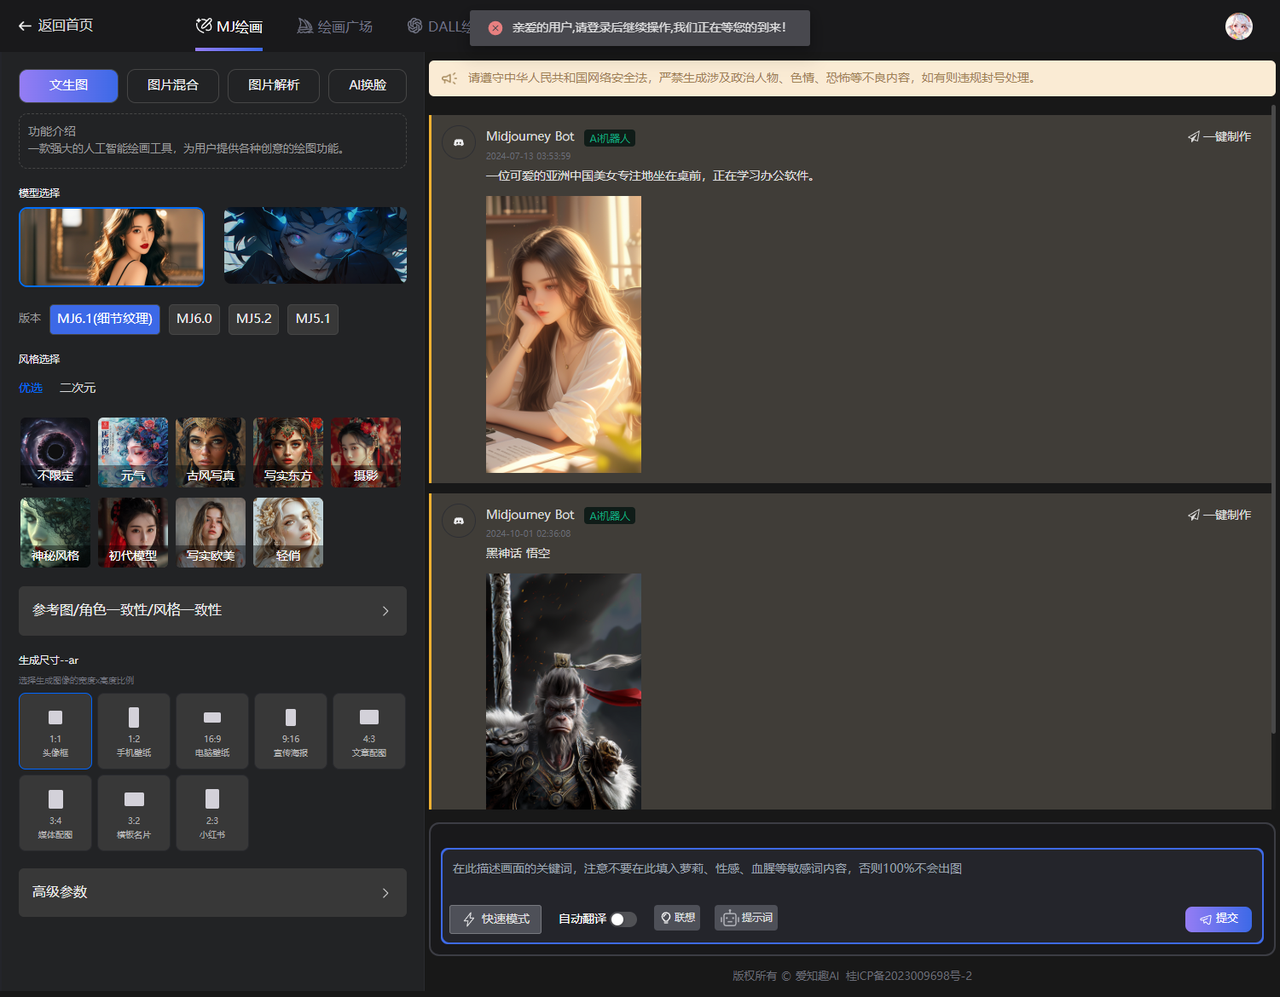Select the 图片解析 mode button
Screen dimensions: 1280x997
pyautogui.click(x=274, y=85)
